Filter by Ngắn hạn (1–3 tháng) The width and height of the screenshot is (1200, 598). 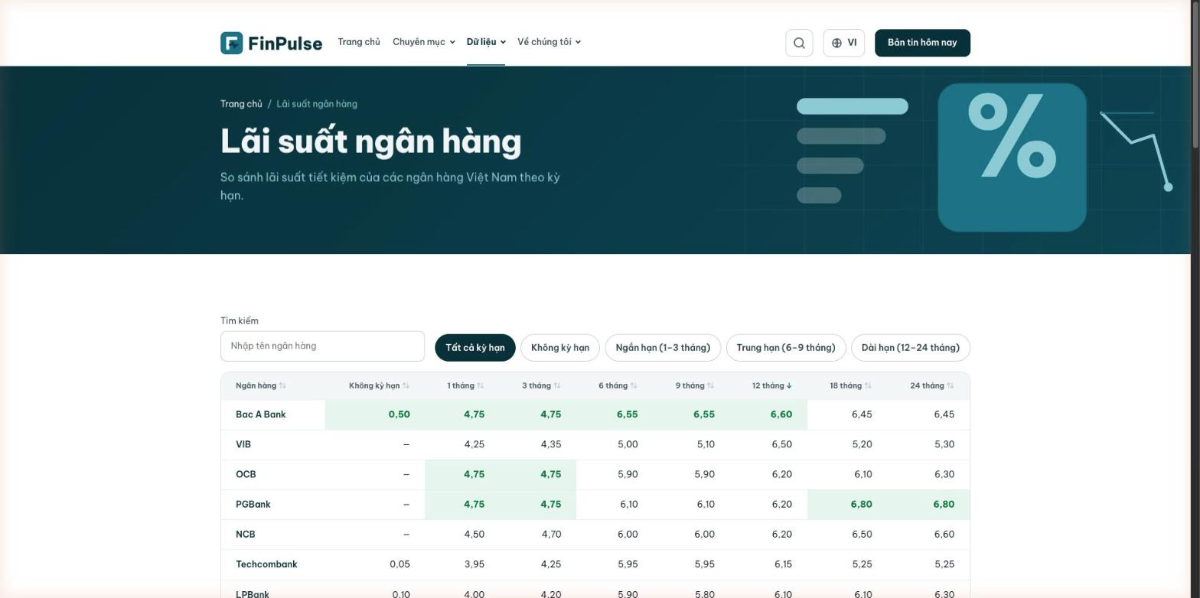pos(663,348)
